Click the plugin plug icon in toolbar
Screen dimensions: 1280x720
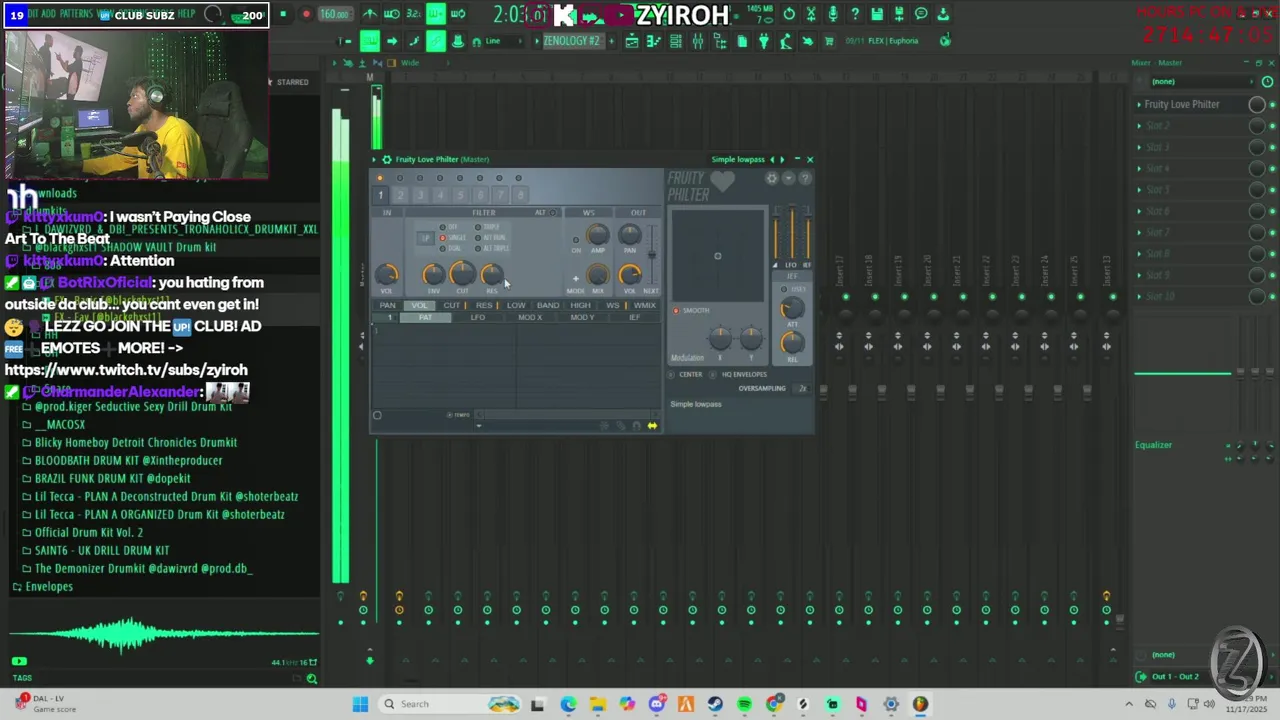tap(763, 41)
